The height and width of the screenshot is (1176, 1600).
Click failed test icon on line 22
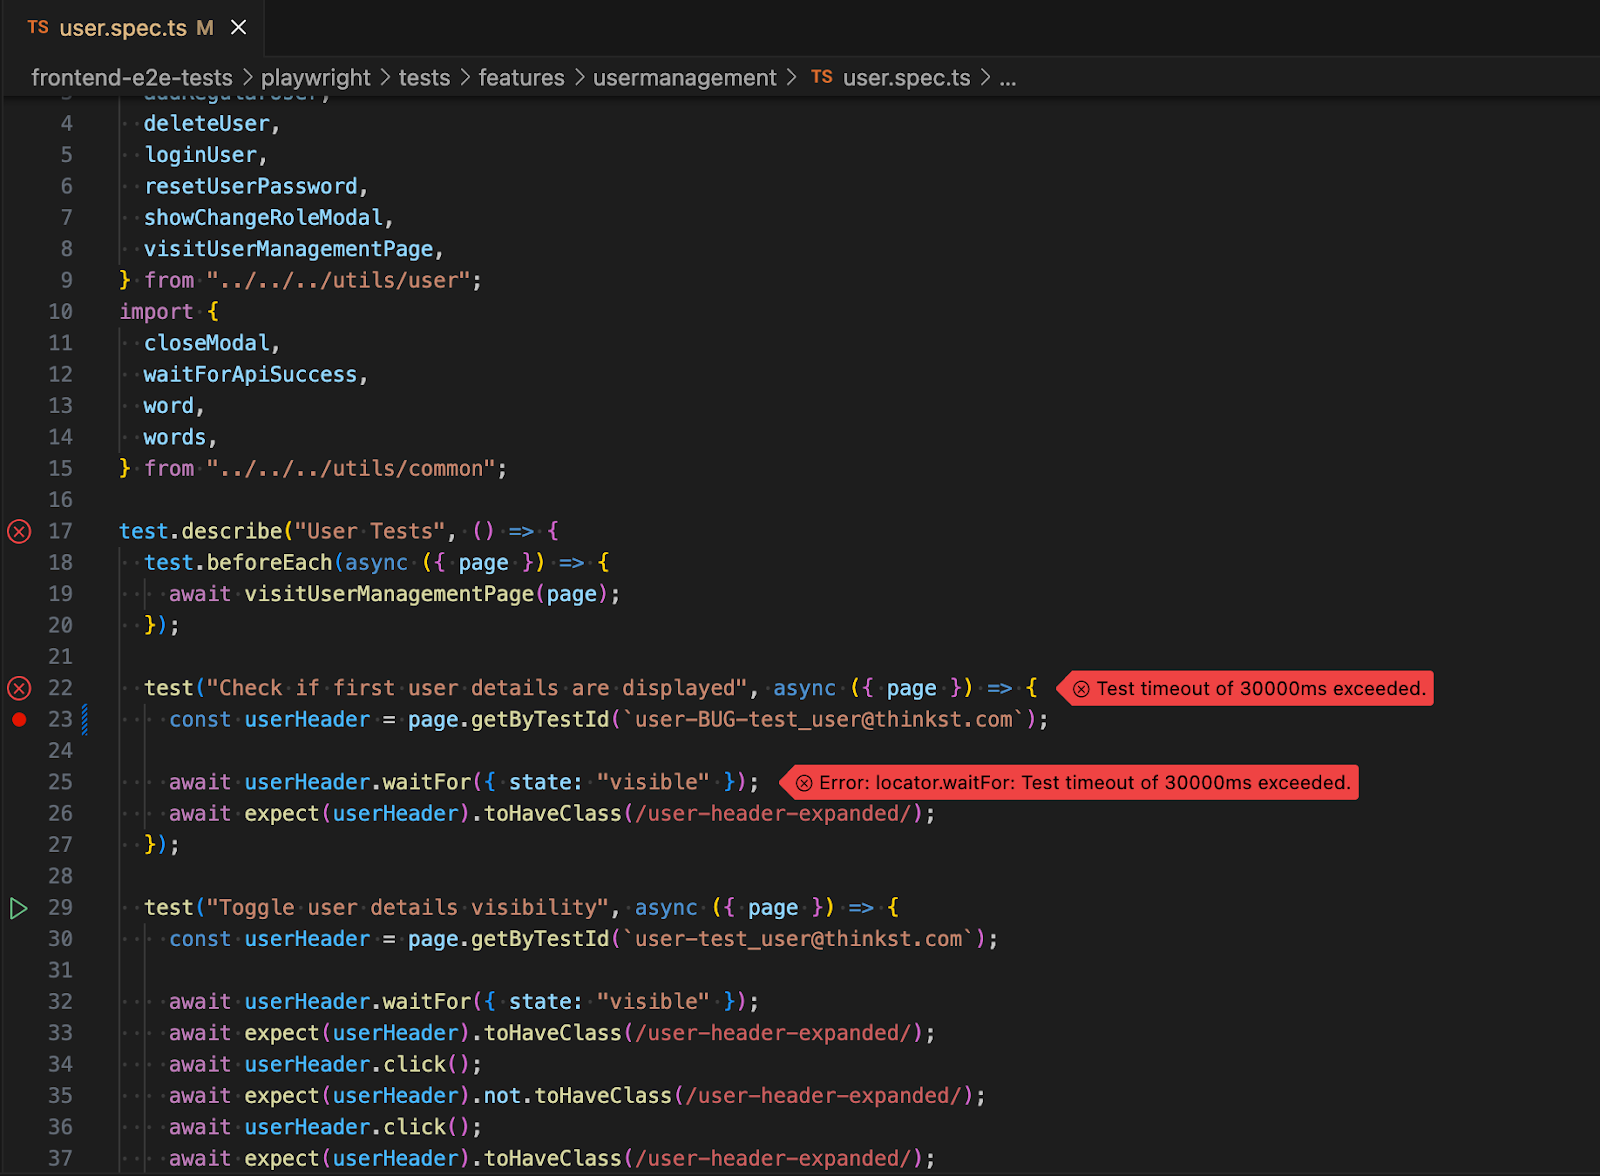(x=19, y=688)
